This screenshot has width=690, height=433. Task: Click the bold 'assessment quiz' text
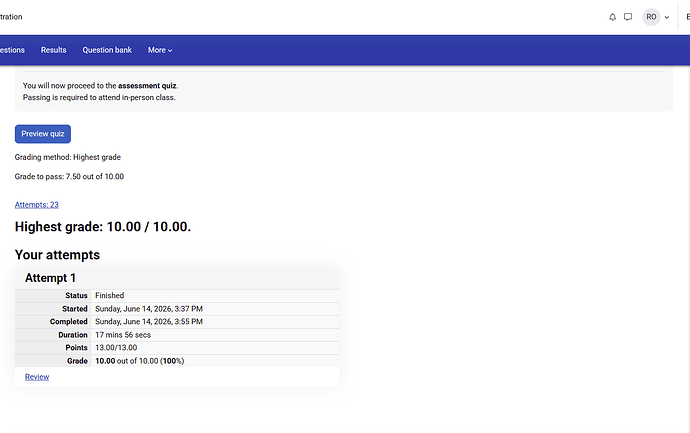pyautogui.click(x=147, y=85)
